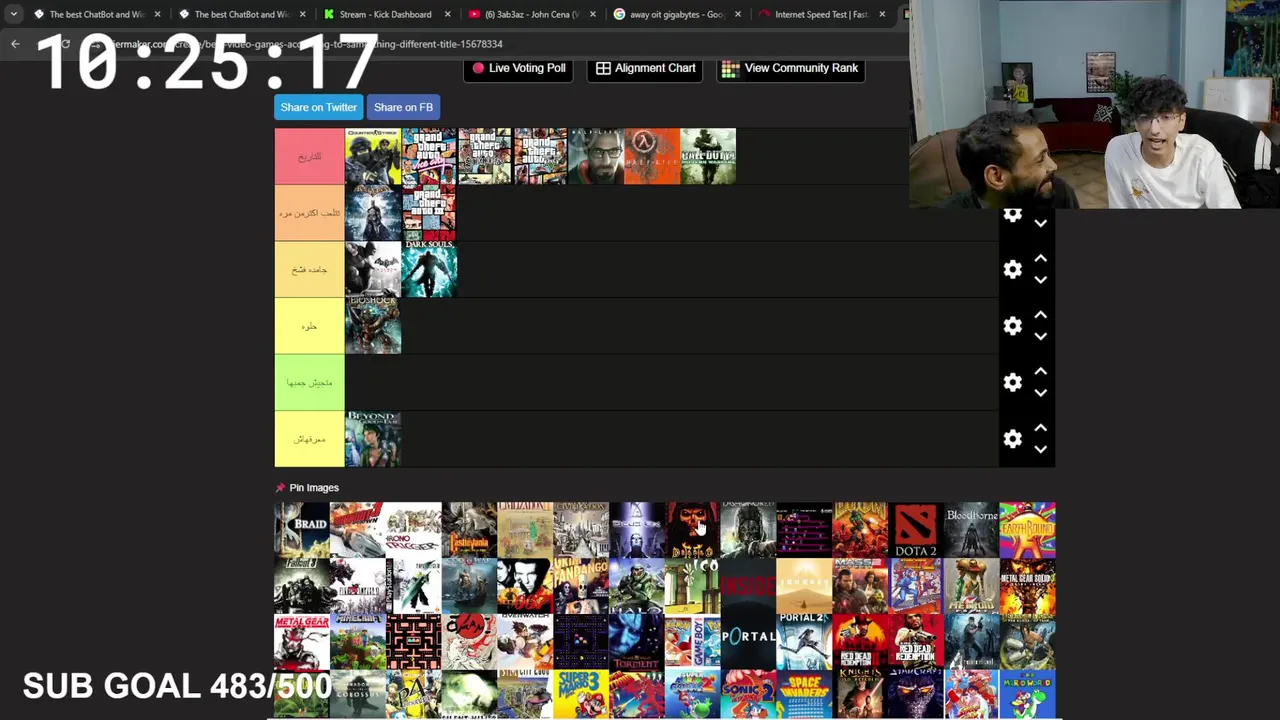Select the Inside game image
Image resolution: width=1280 pixels, height=720 pixels.
point(748,586)
